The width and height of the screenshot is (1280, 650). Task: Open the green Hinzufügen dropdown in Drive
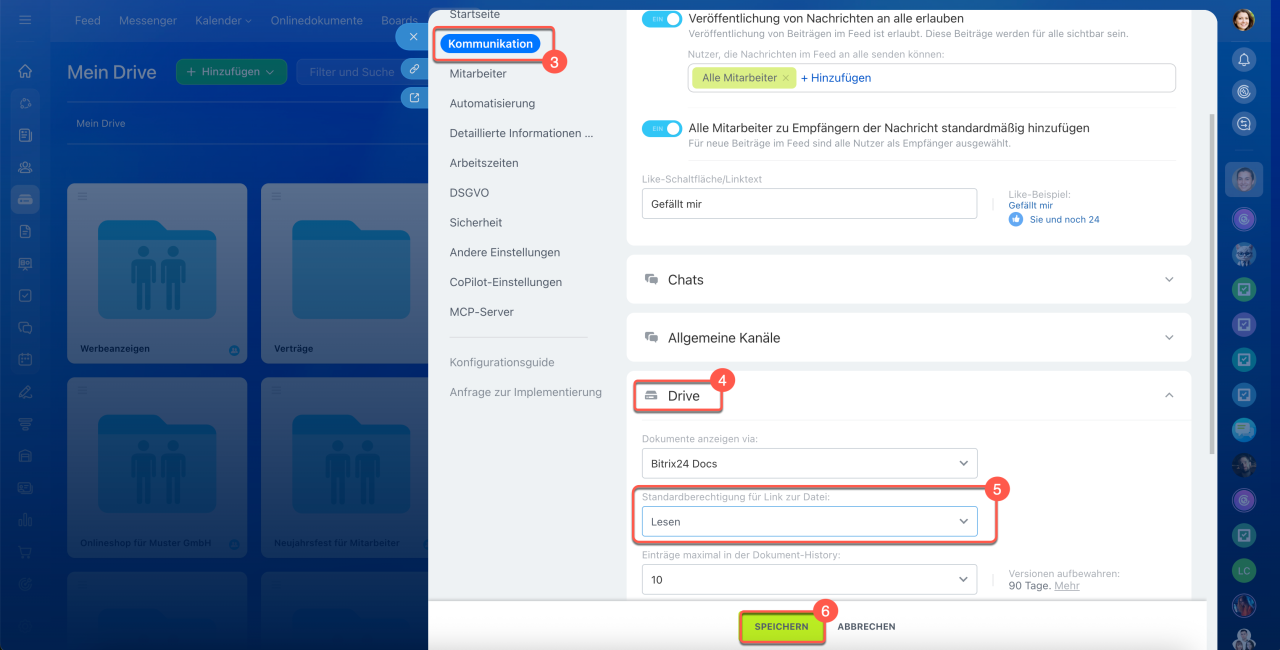(x=231, y=72)
